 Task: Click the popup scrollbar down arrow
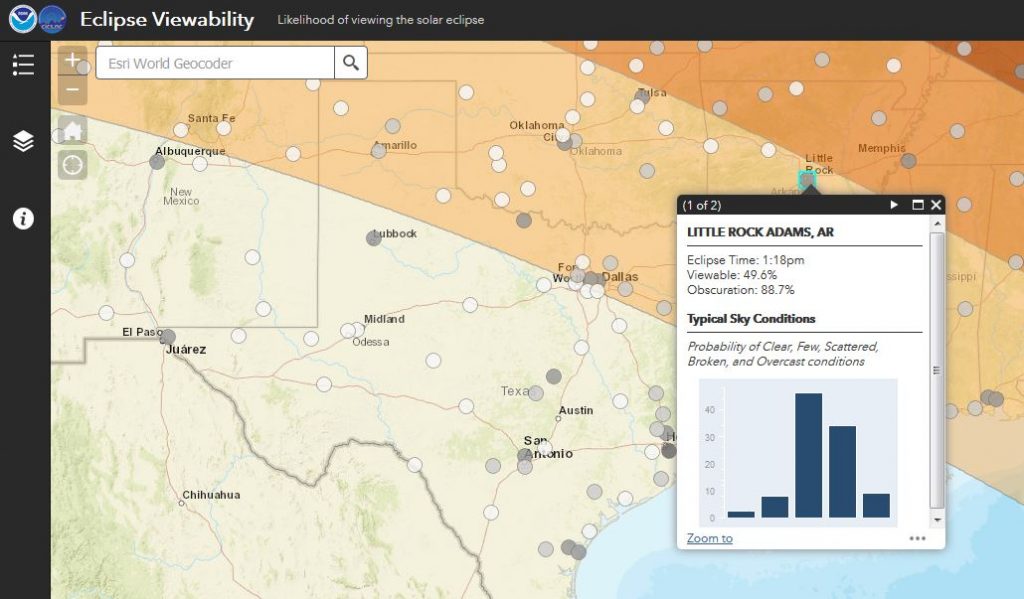pyautogui.click(x=937, y=520)
